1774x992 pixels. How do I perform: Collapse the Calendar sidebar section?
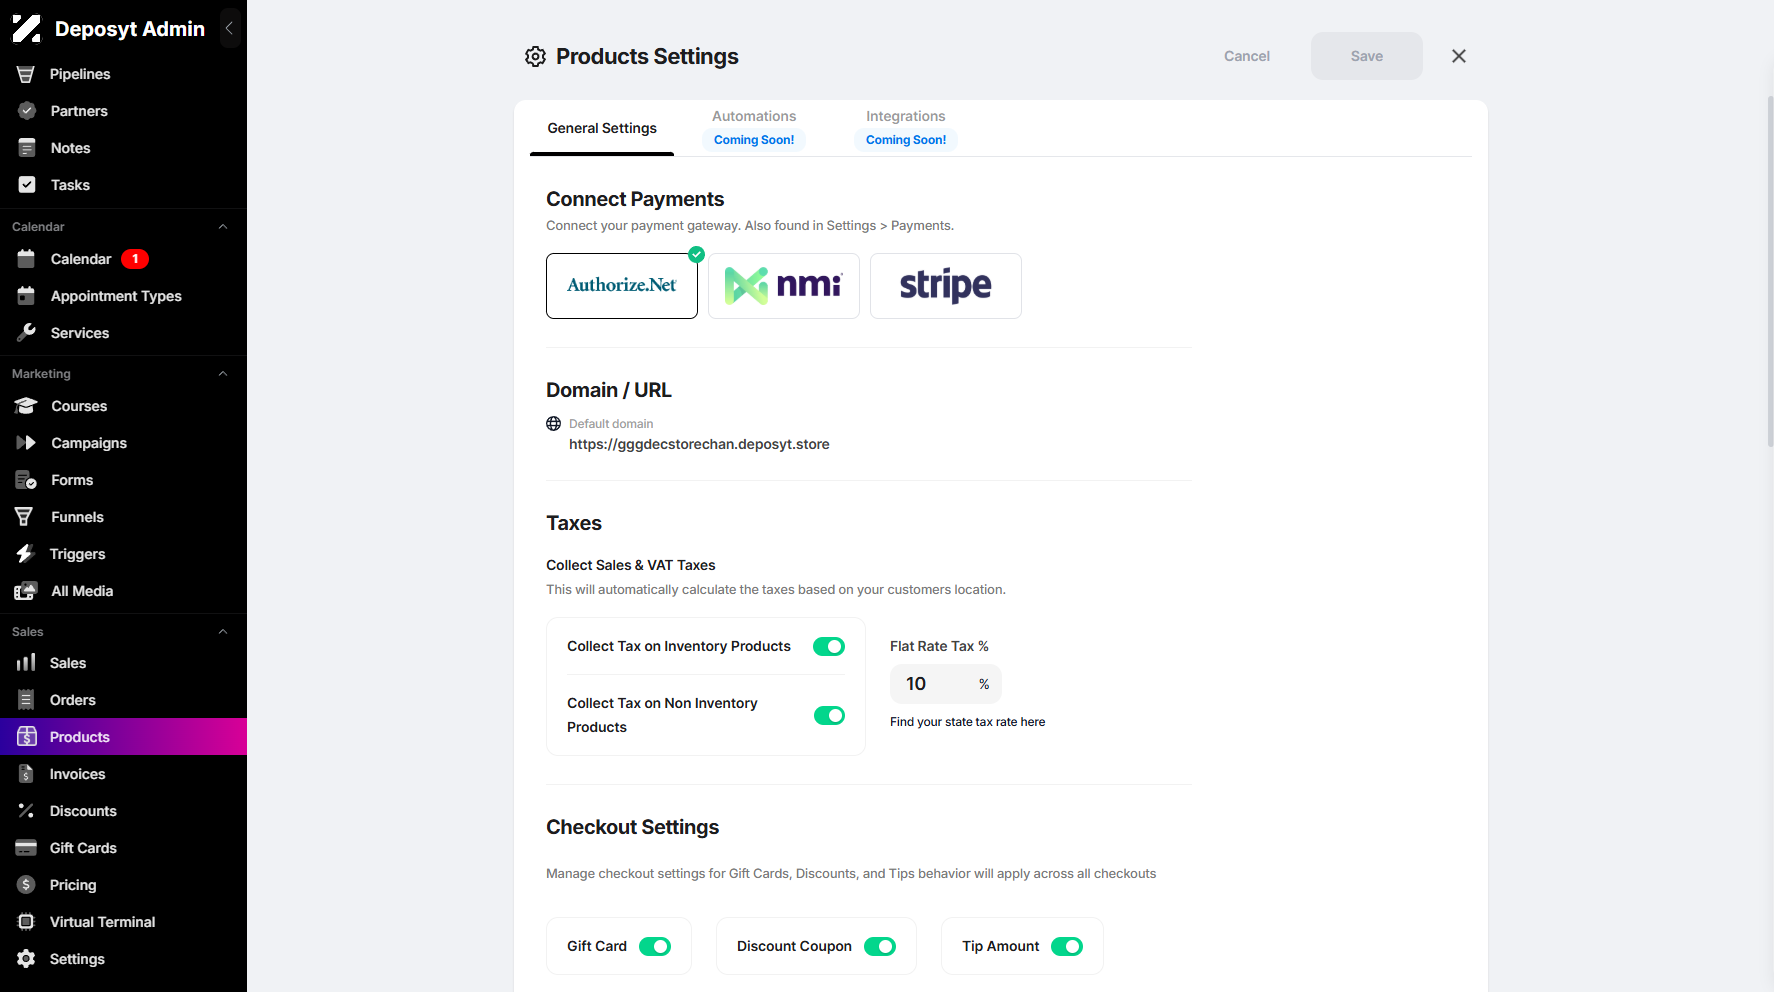[x=223, y=227]
